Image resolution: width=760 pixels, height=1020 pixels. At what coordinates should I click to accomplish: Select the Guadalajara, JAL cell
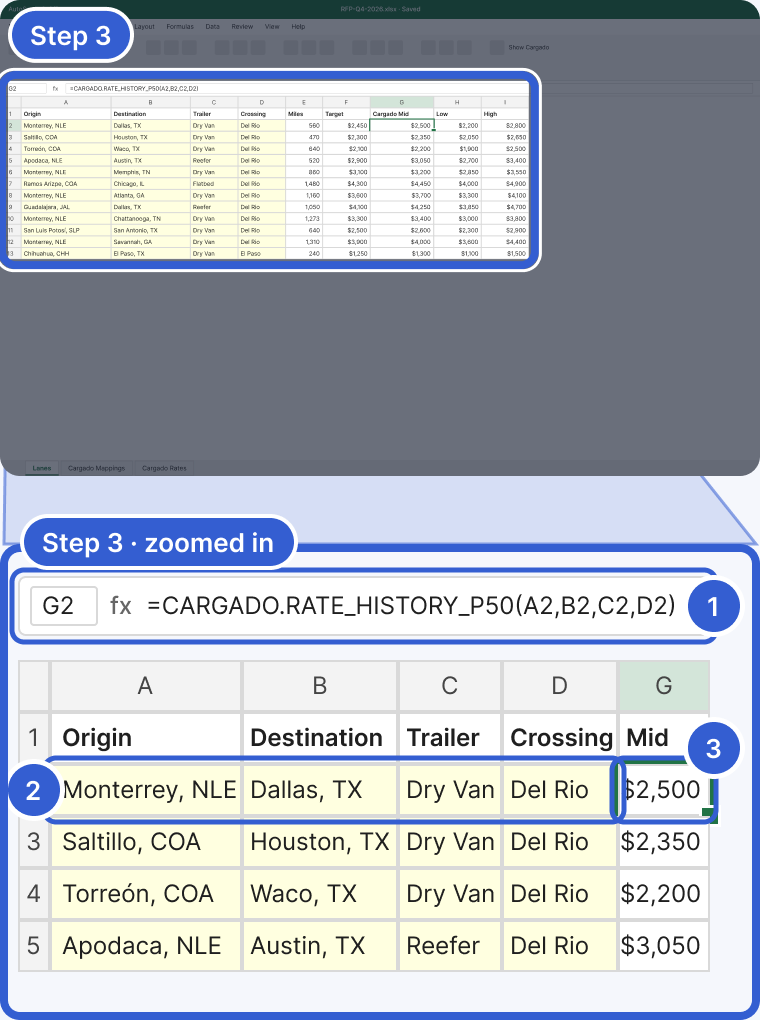pyautogui.click(x=66, y=207)
